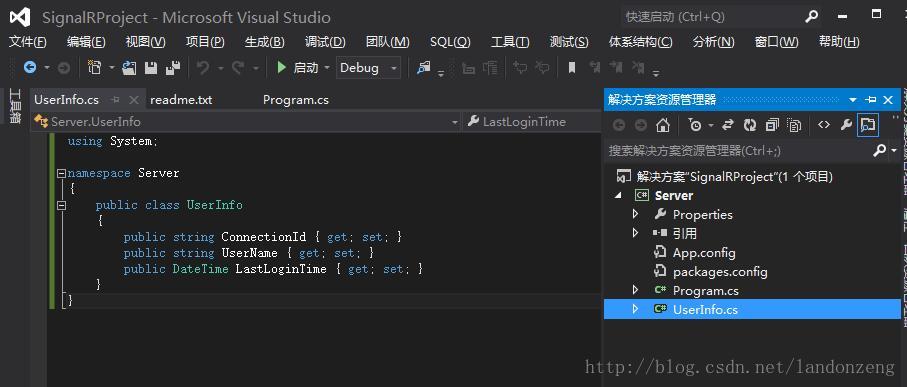Collapse the Server project node

[x=618, y=196]
